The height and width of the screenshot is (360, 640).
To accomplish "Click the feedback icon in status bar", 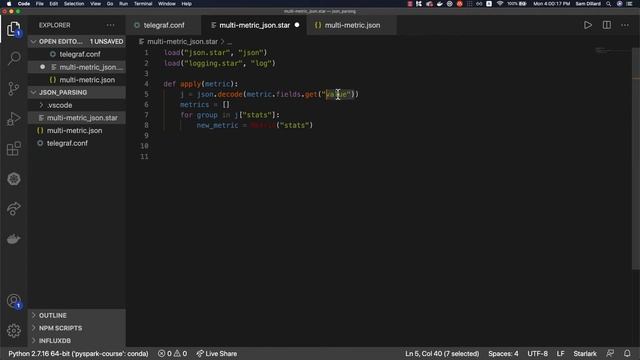I will click(x=610, y=353).
